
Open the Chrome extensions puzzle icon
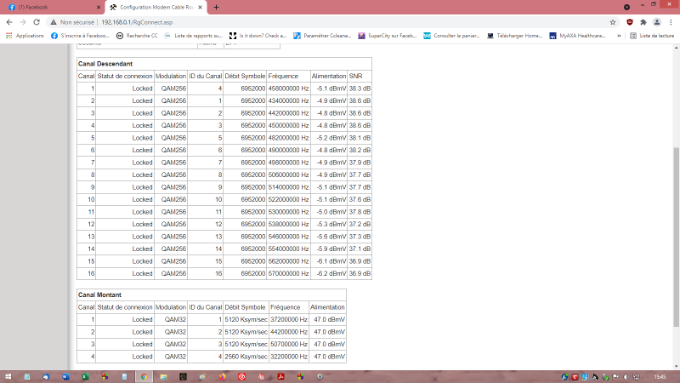pos(644,22)
